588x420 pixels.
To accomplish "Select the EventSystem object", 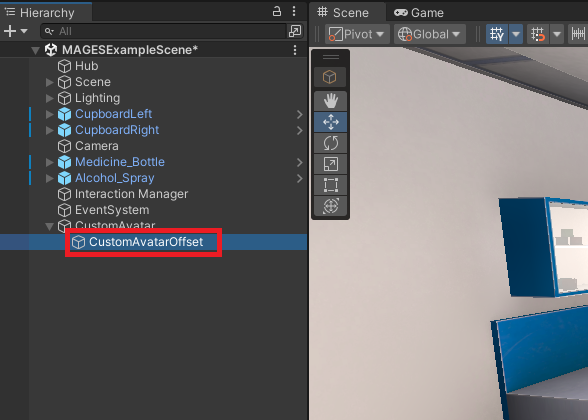I will coord(112,210).
